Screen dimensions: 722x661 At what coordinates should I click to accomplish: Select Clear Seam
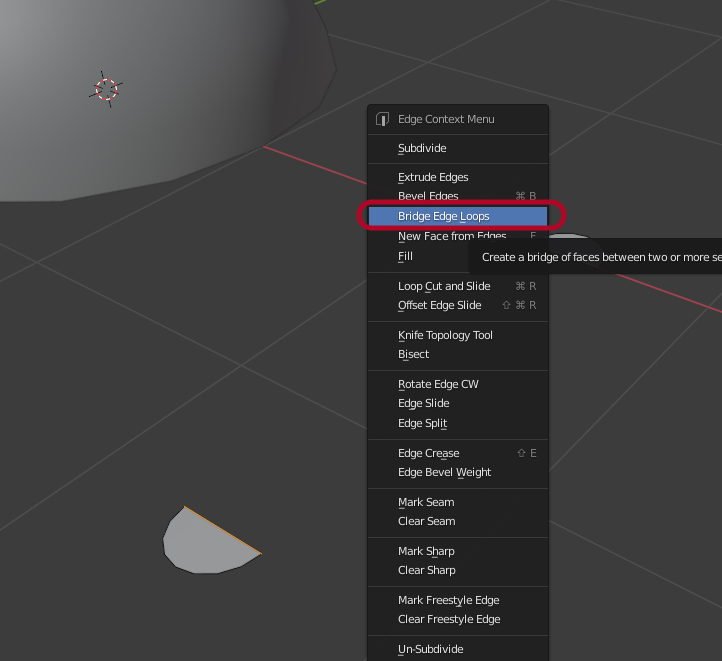[458, 521]
